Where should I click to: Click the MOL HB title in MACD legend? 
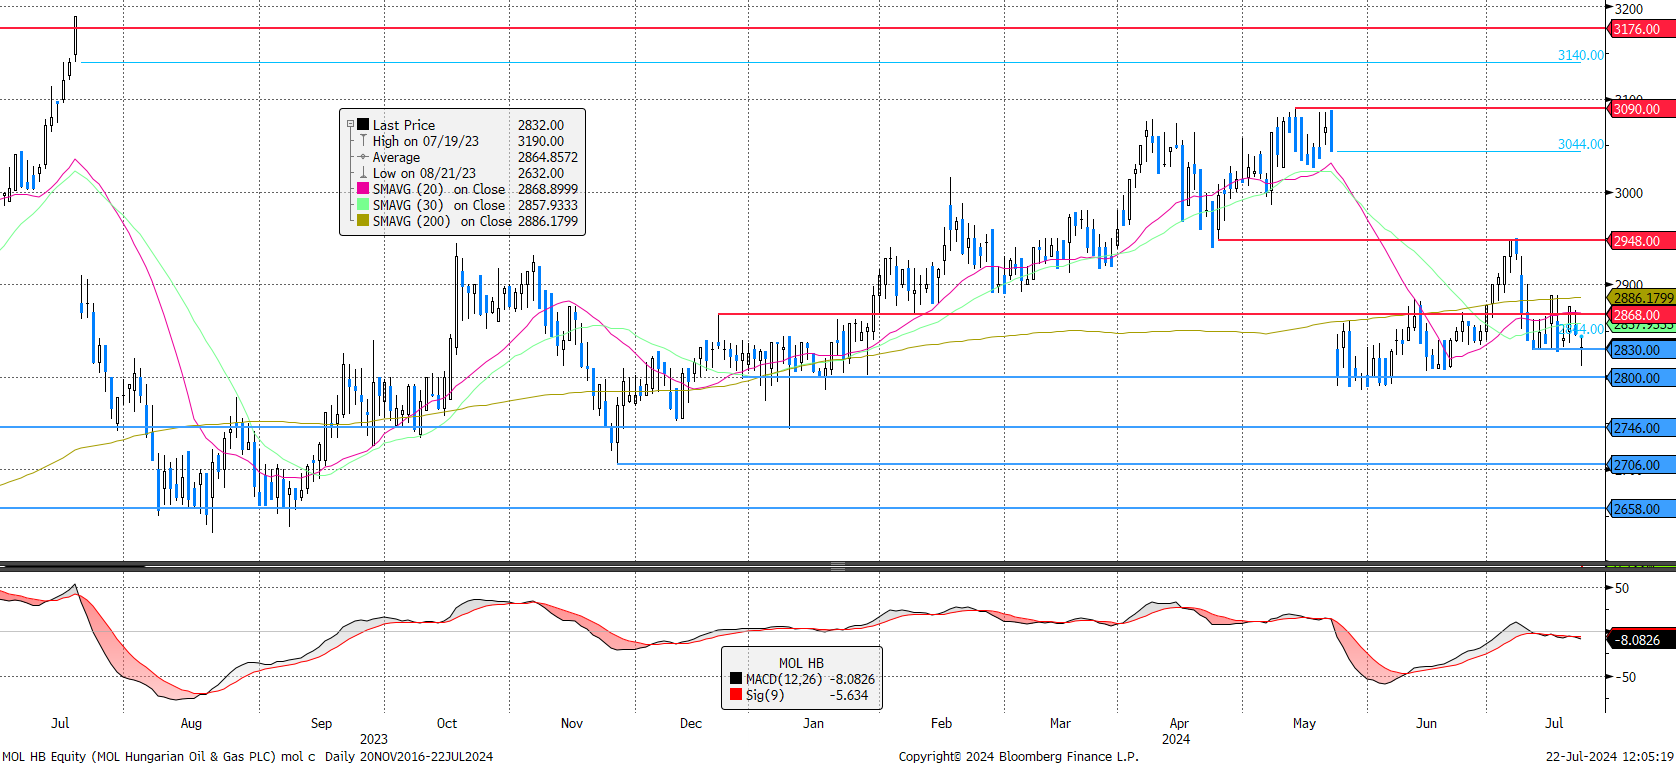(x=801, y=663)
